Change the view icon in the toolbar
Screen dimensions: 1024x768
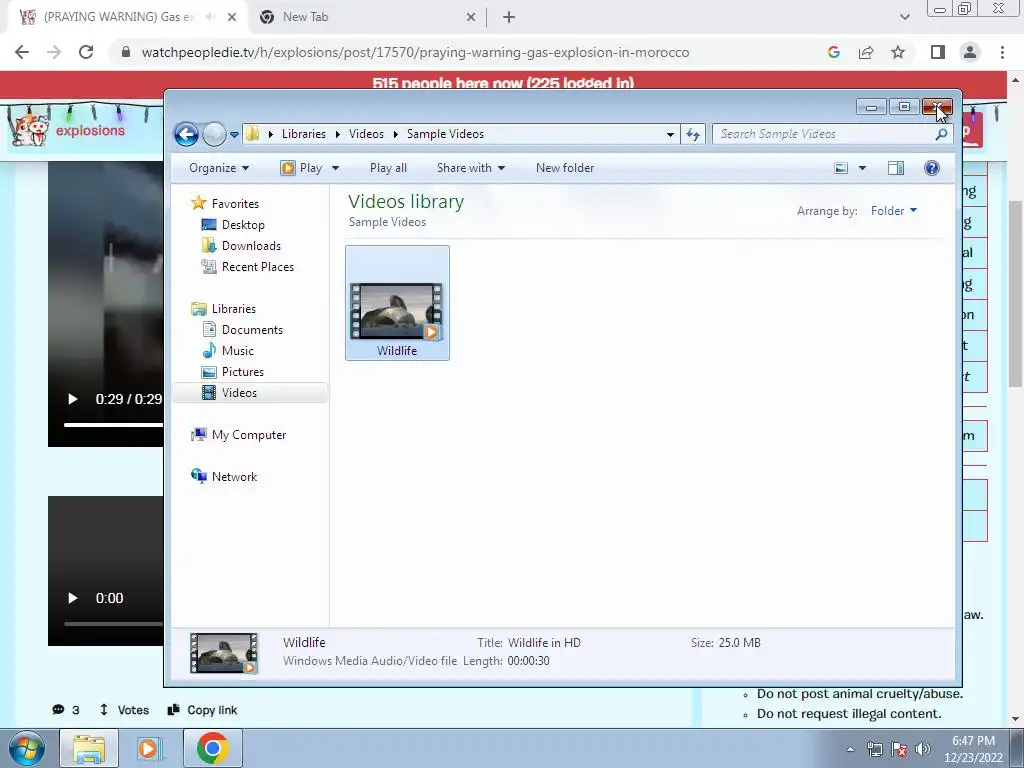(x=841, y=168)
